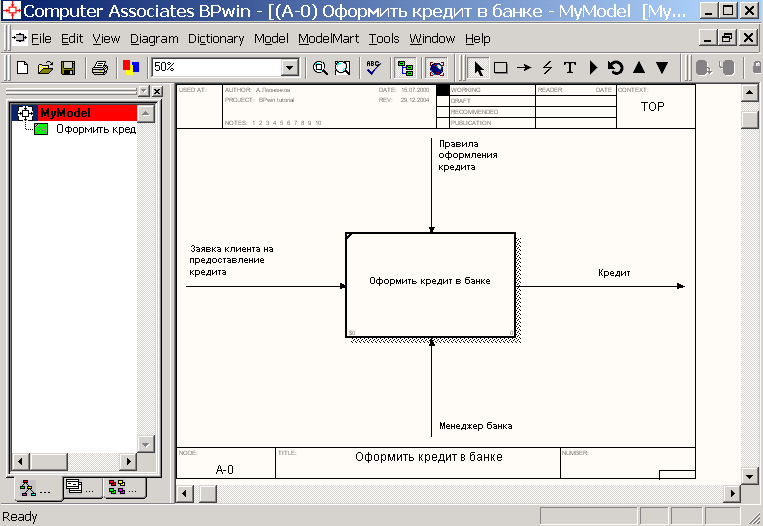Open the Edit menu

coord(72,38)
